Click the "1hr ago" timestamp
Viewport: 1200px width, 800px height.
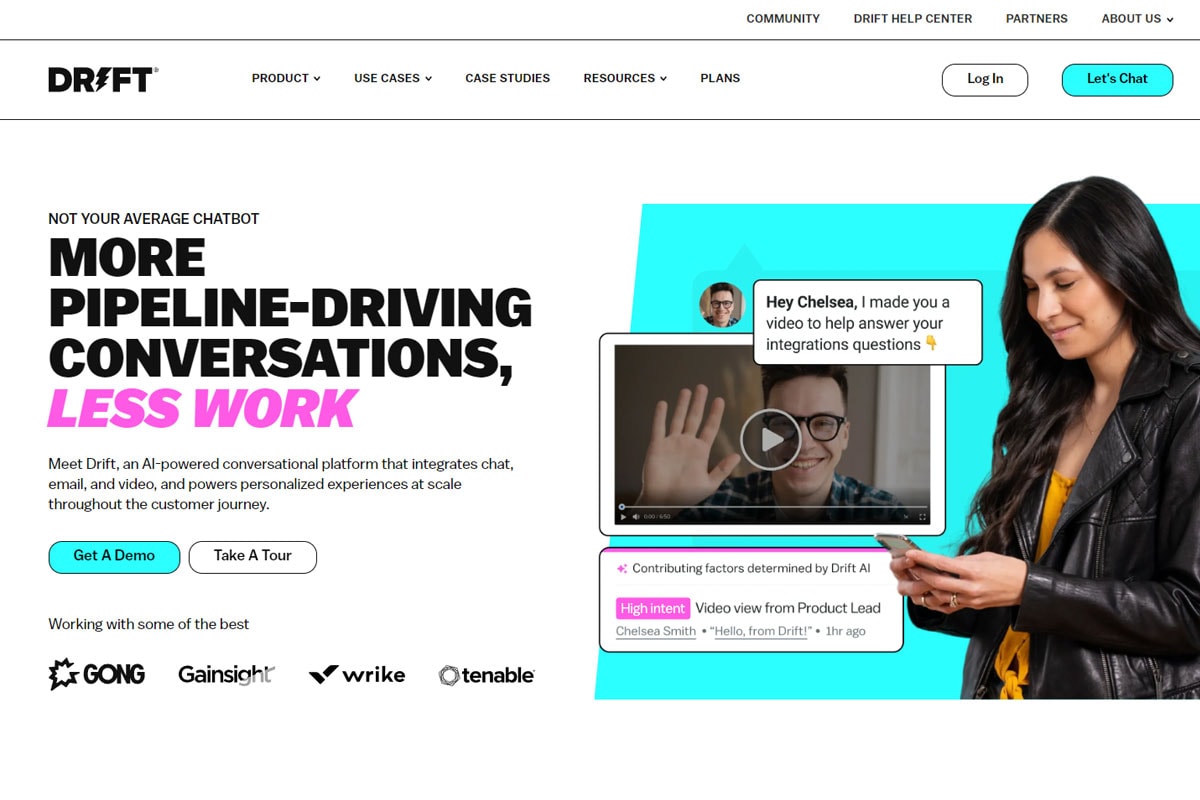pos(845,631)
